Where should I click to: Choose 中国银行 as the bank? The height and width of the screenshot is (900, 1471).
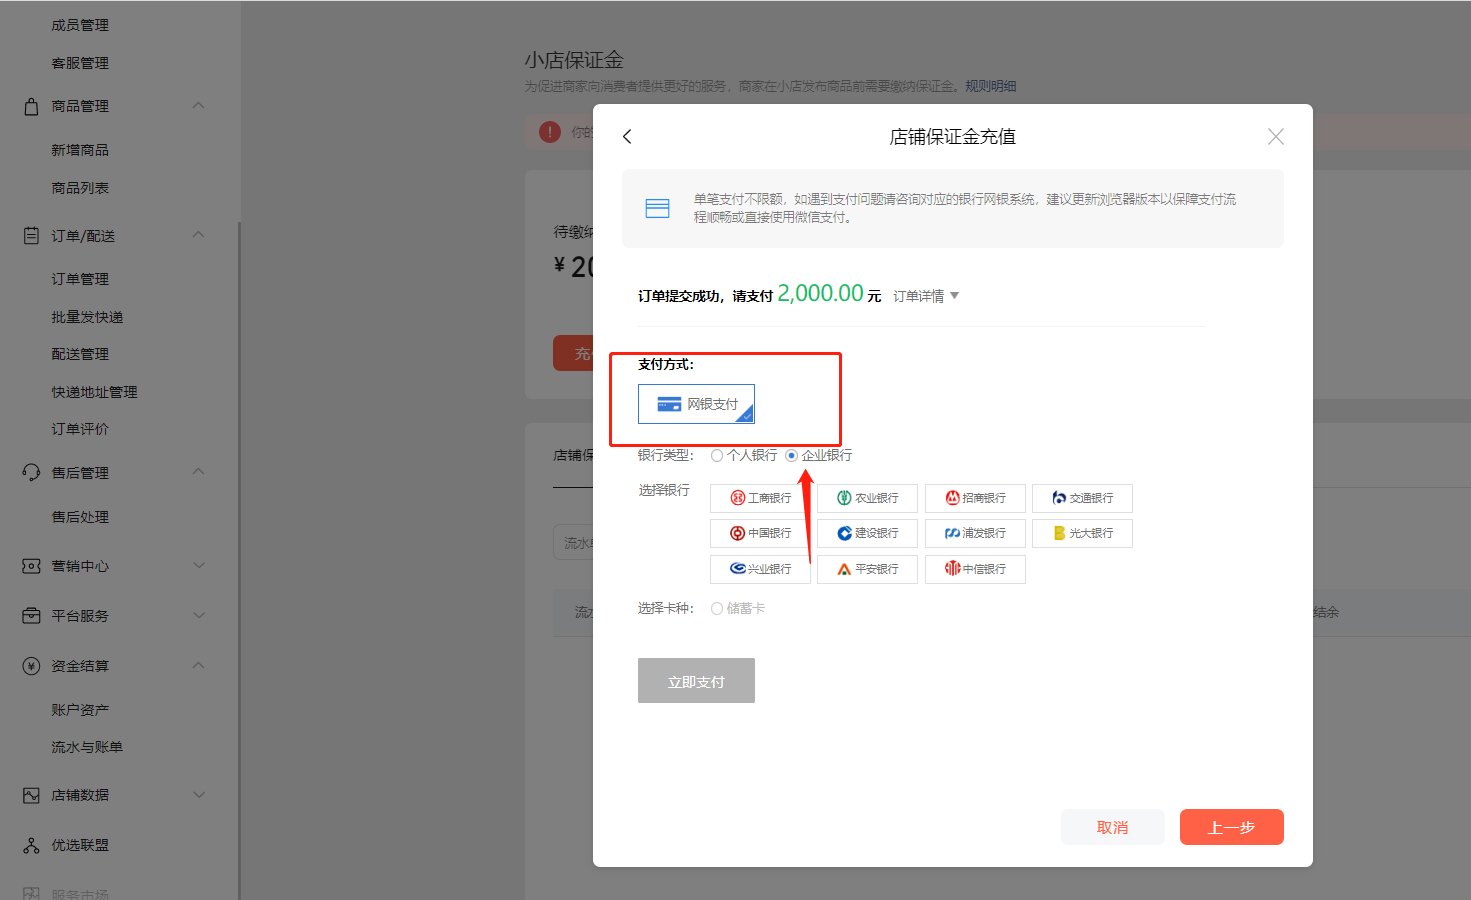760,533
